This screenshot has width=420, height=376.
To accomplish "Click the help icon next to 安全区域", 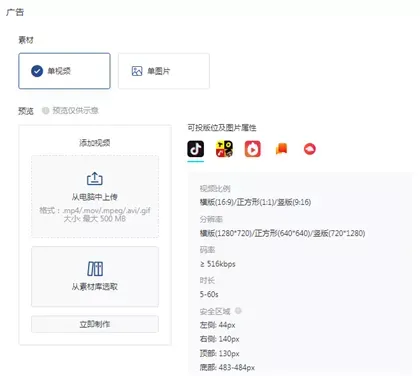I will pyautogui.click(x=238, y=311).
